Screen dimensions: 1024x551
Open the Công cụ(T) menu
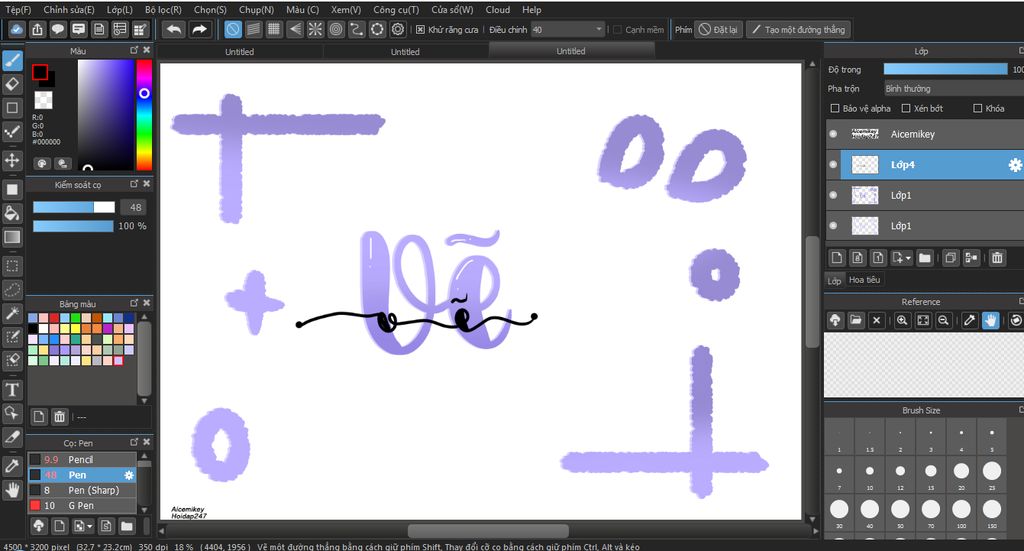coord(396,10)
